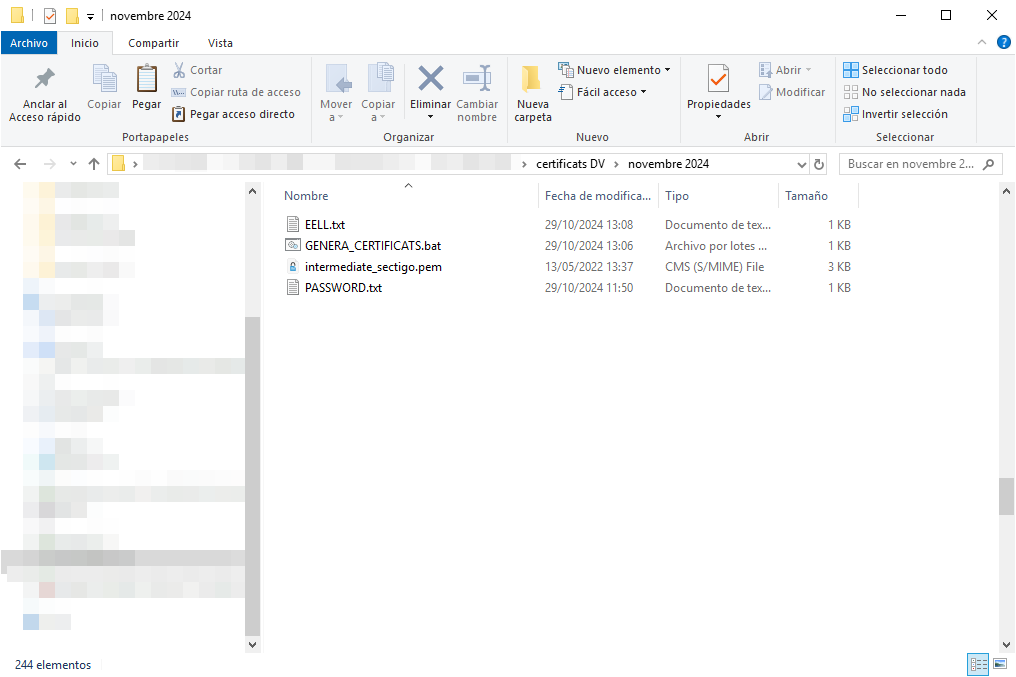The width and height of the screenshot is (1016, 677).
Task: Open the blue Help question mark
Action: 1003,43
